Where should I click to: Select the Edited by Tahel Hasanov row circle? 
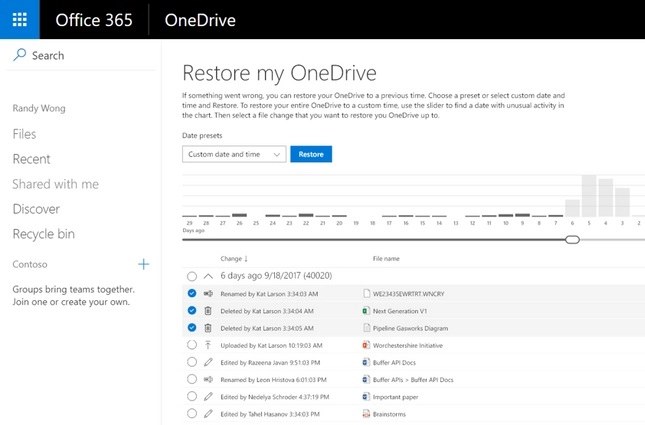tap(192, 413)
